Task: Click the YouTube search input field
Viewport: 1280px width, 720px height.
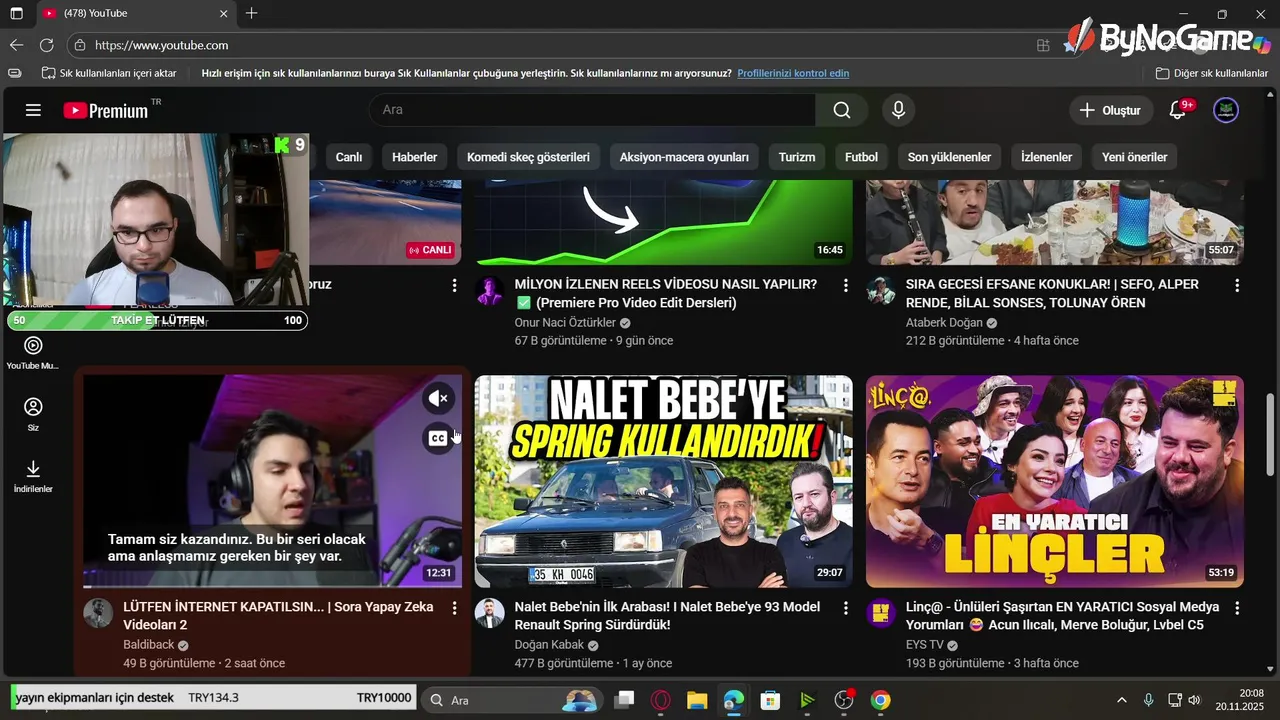Action: [x=592, y=110]
